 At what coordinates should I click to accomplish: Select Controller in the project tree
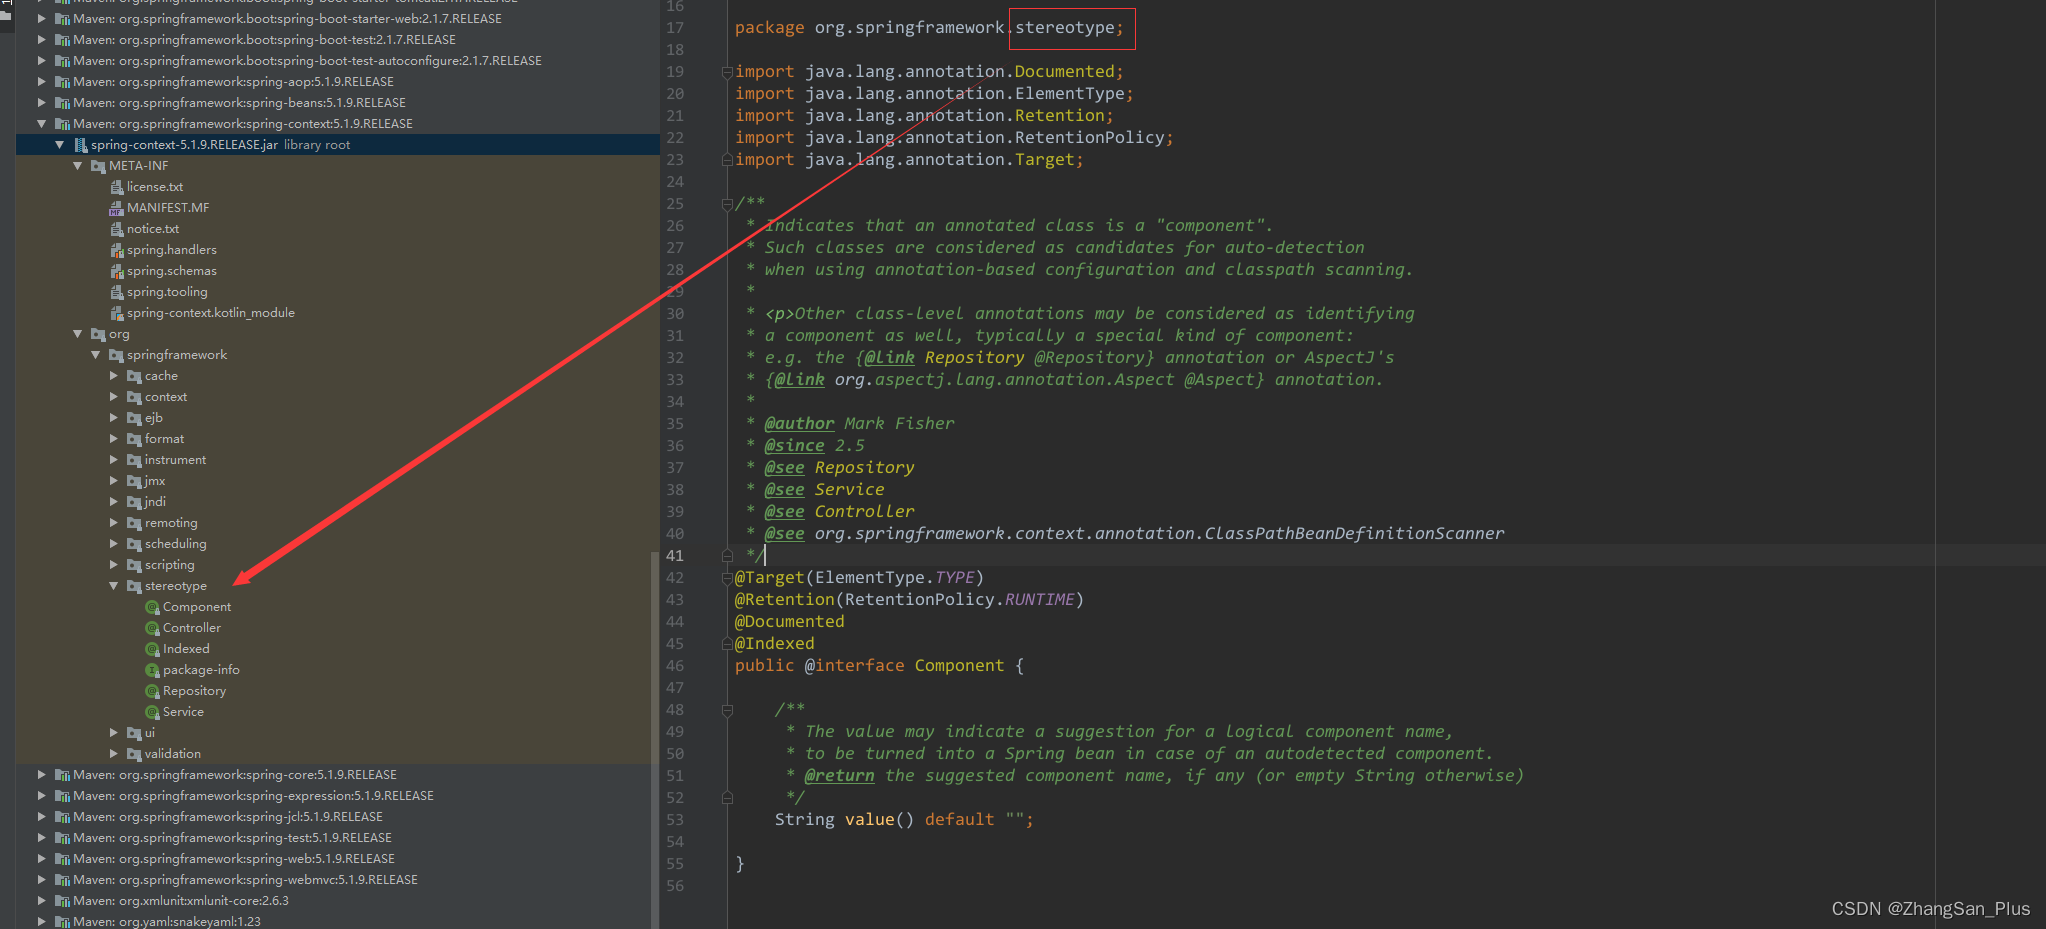pos(192,628)
